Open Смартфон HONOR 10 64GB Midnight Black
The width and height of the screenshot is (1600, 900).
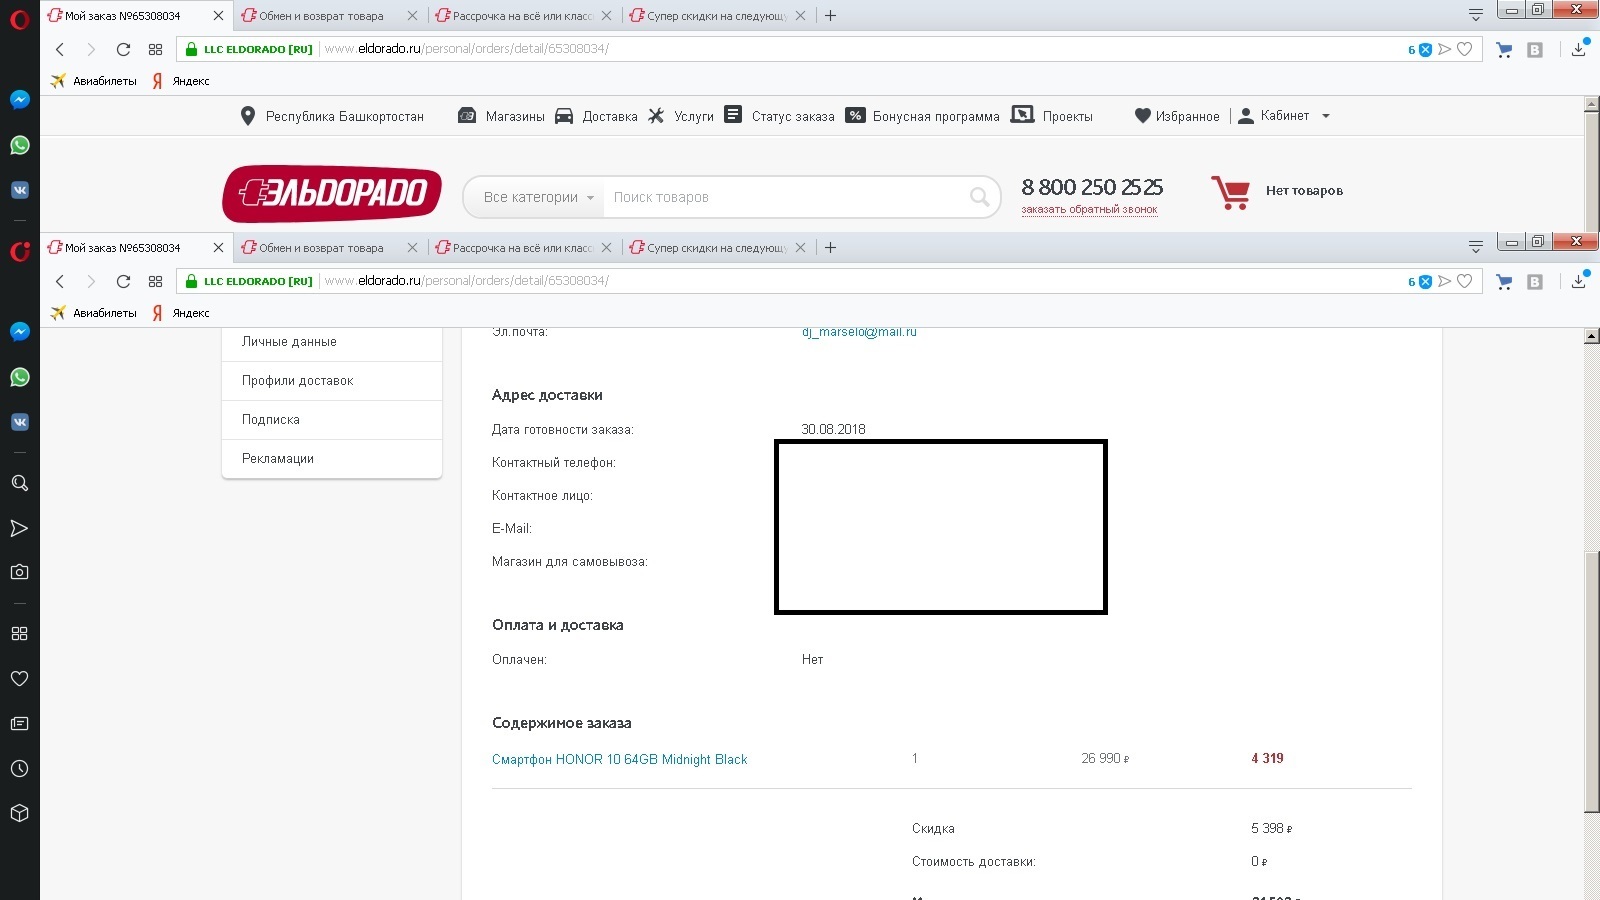pyautogui.click(x=620, y=760)
